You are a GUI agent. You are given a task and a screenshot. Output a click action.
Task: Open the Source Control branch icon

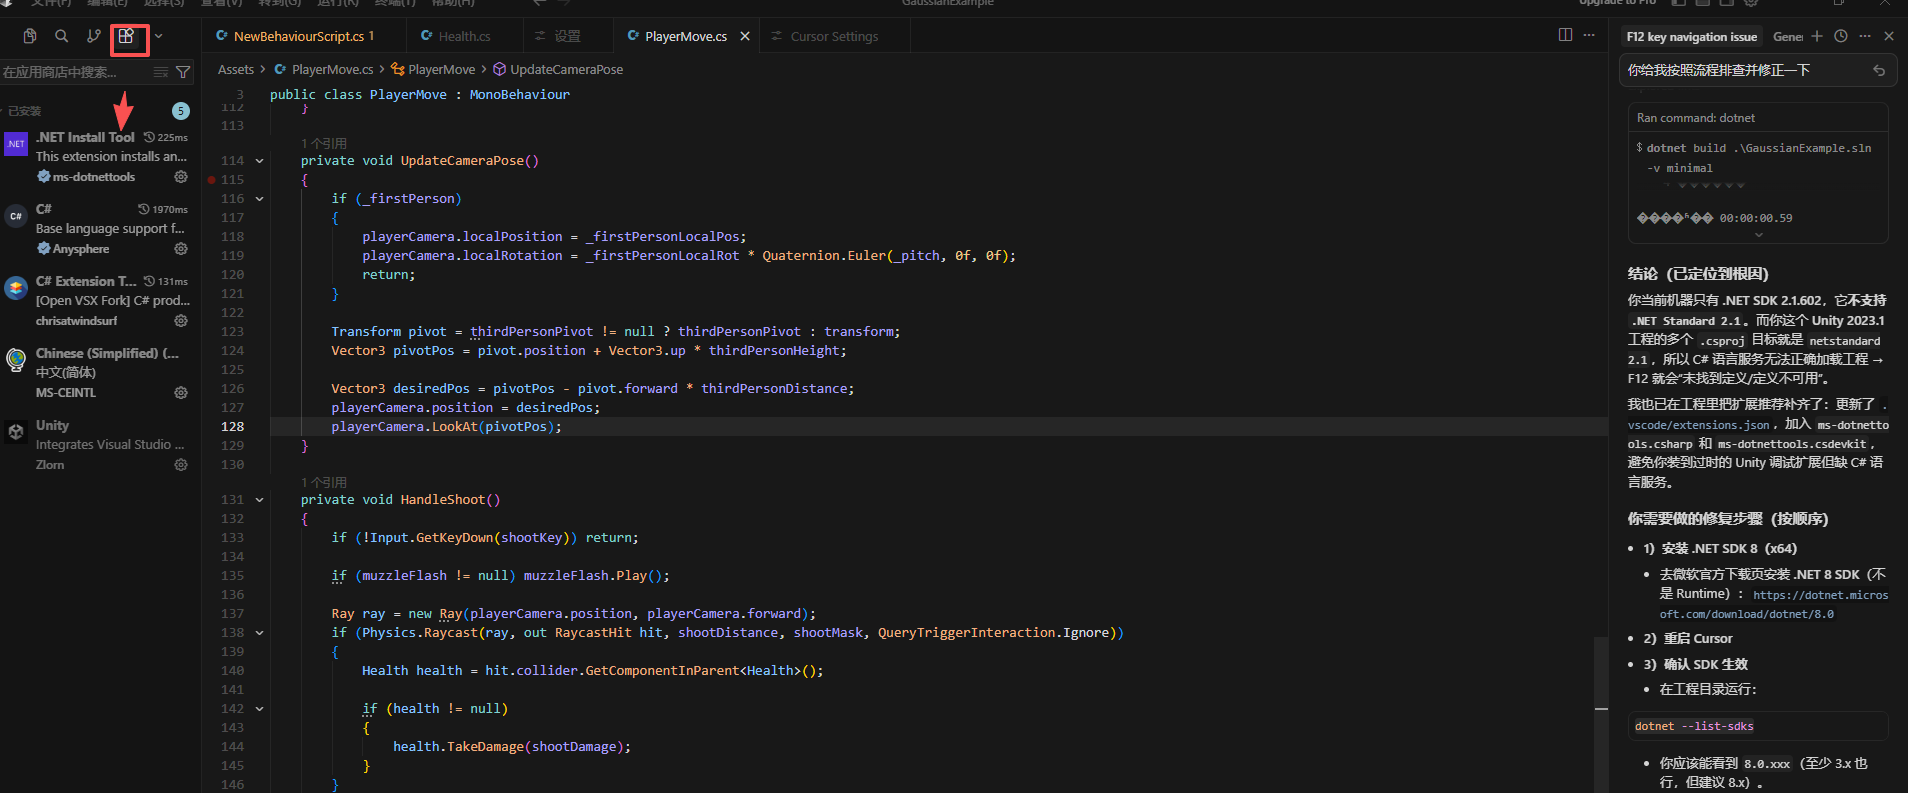(x=94, y=36)
